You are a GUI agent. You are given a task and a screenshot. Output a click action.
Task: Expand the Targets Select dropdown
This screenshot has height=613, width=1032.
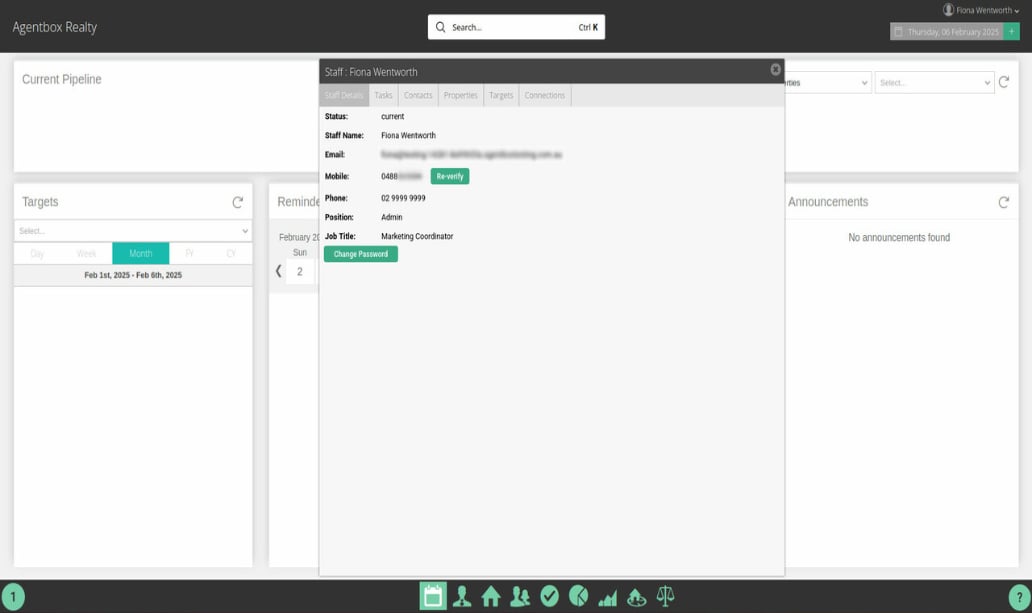pyautogui.click(x=133, y=231)
